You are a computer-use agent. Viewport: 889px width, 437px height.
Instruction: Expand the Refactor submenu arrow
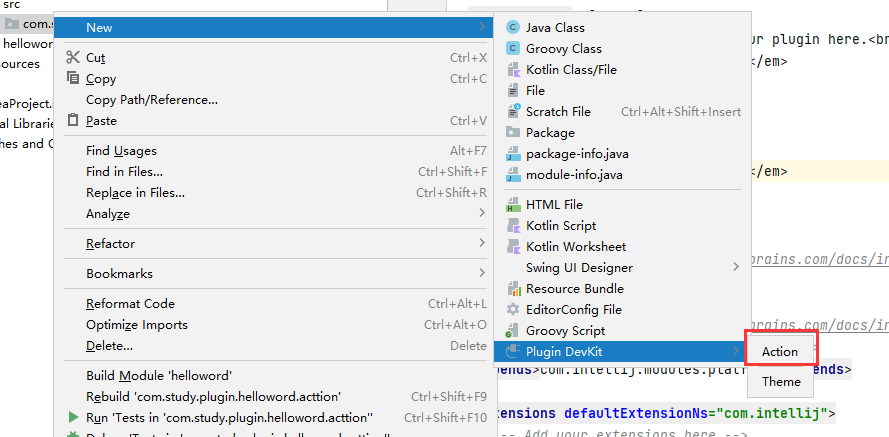pyautogui.click(x=482, y=243)
